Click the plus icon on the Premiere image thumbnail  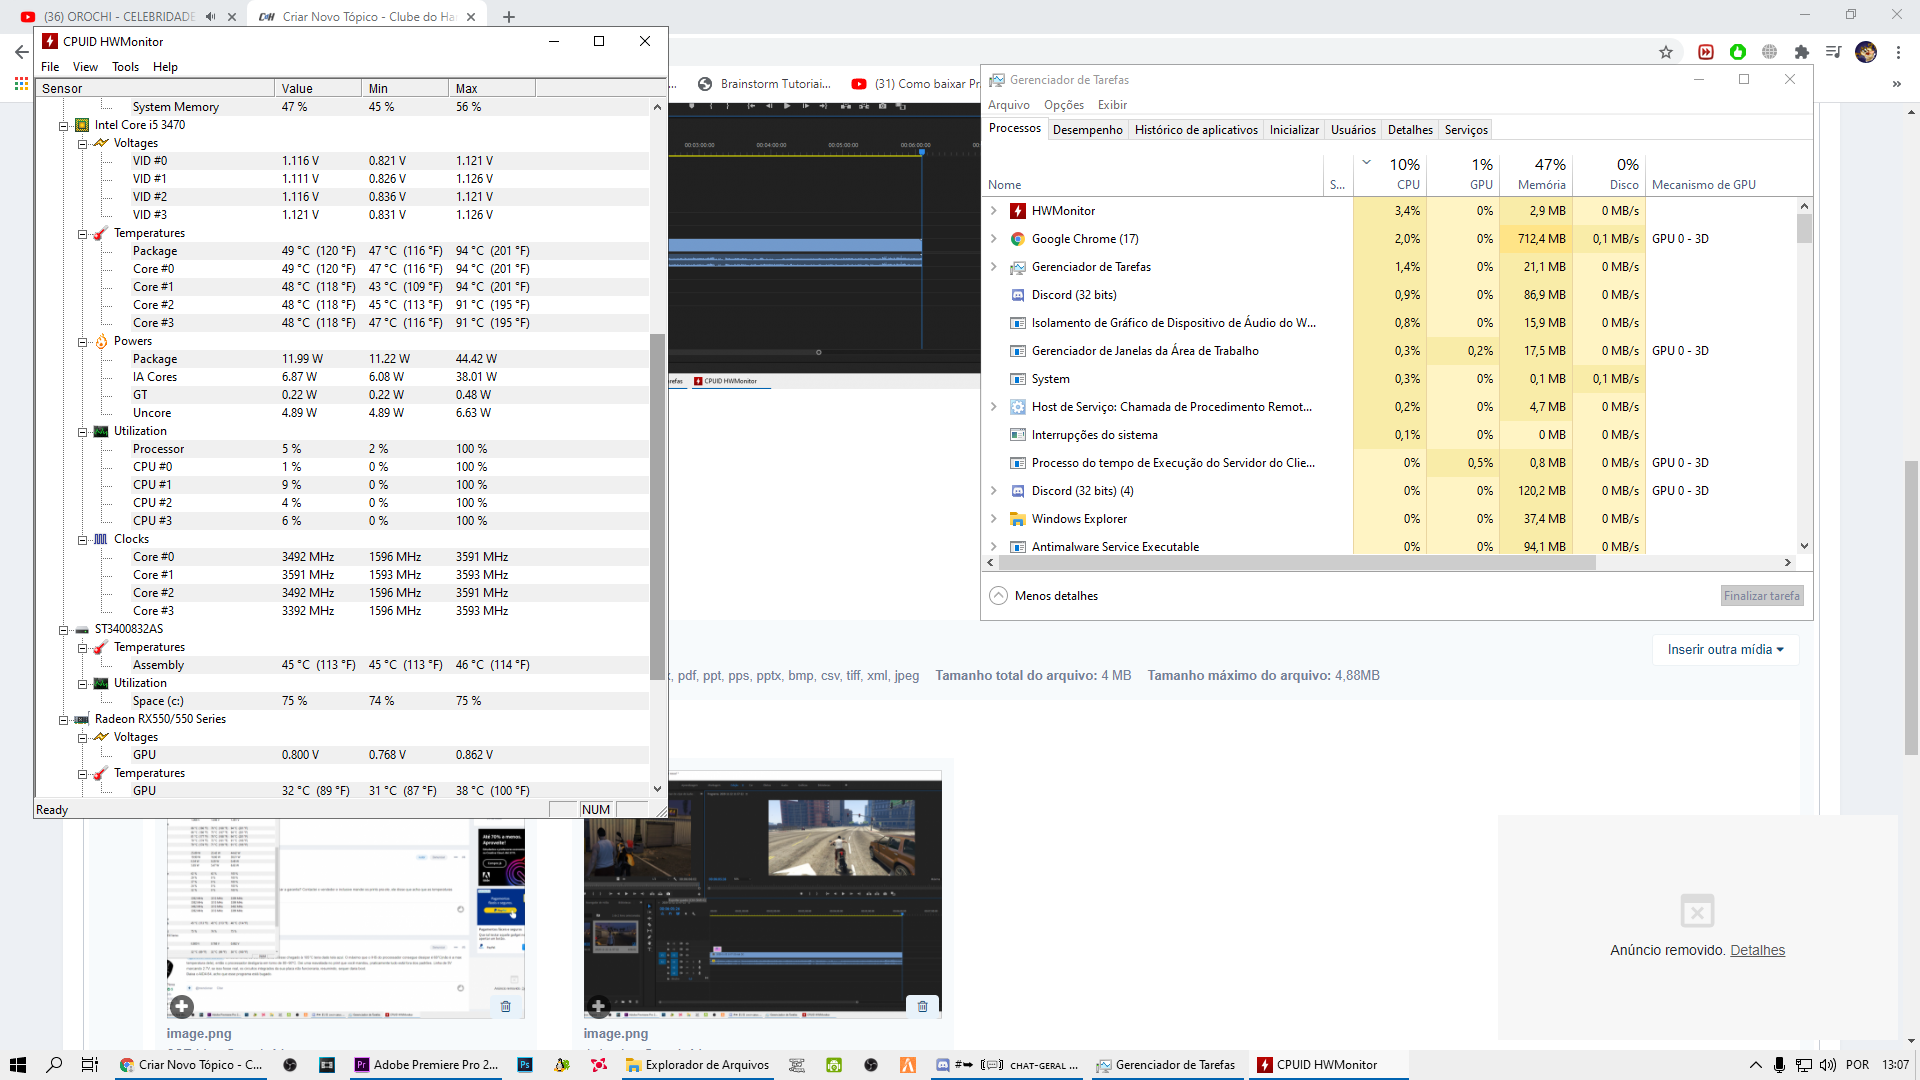598,1006
